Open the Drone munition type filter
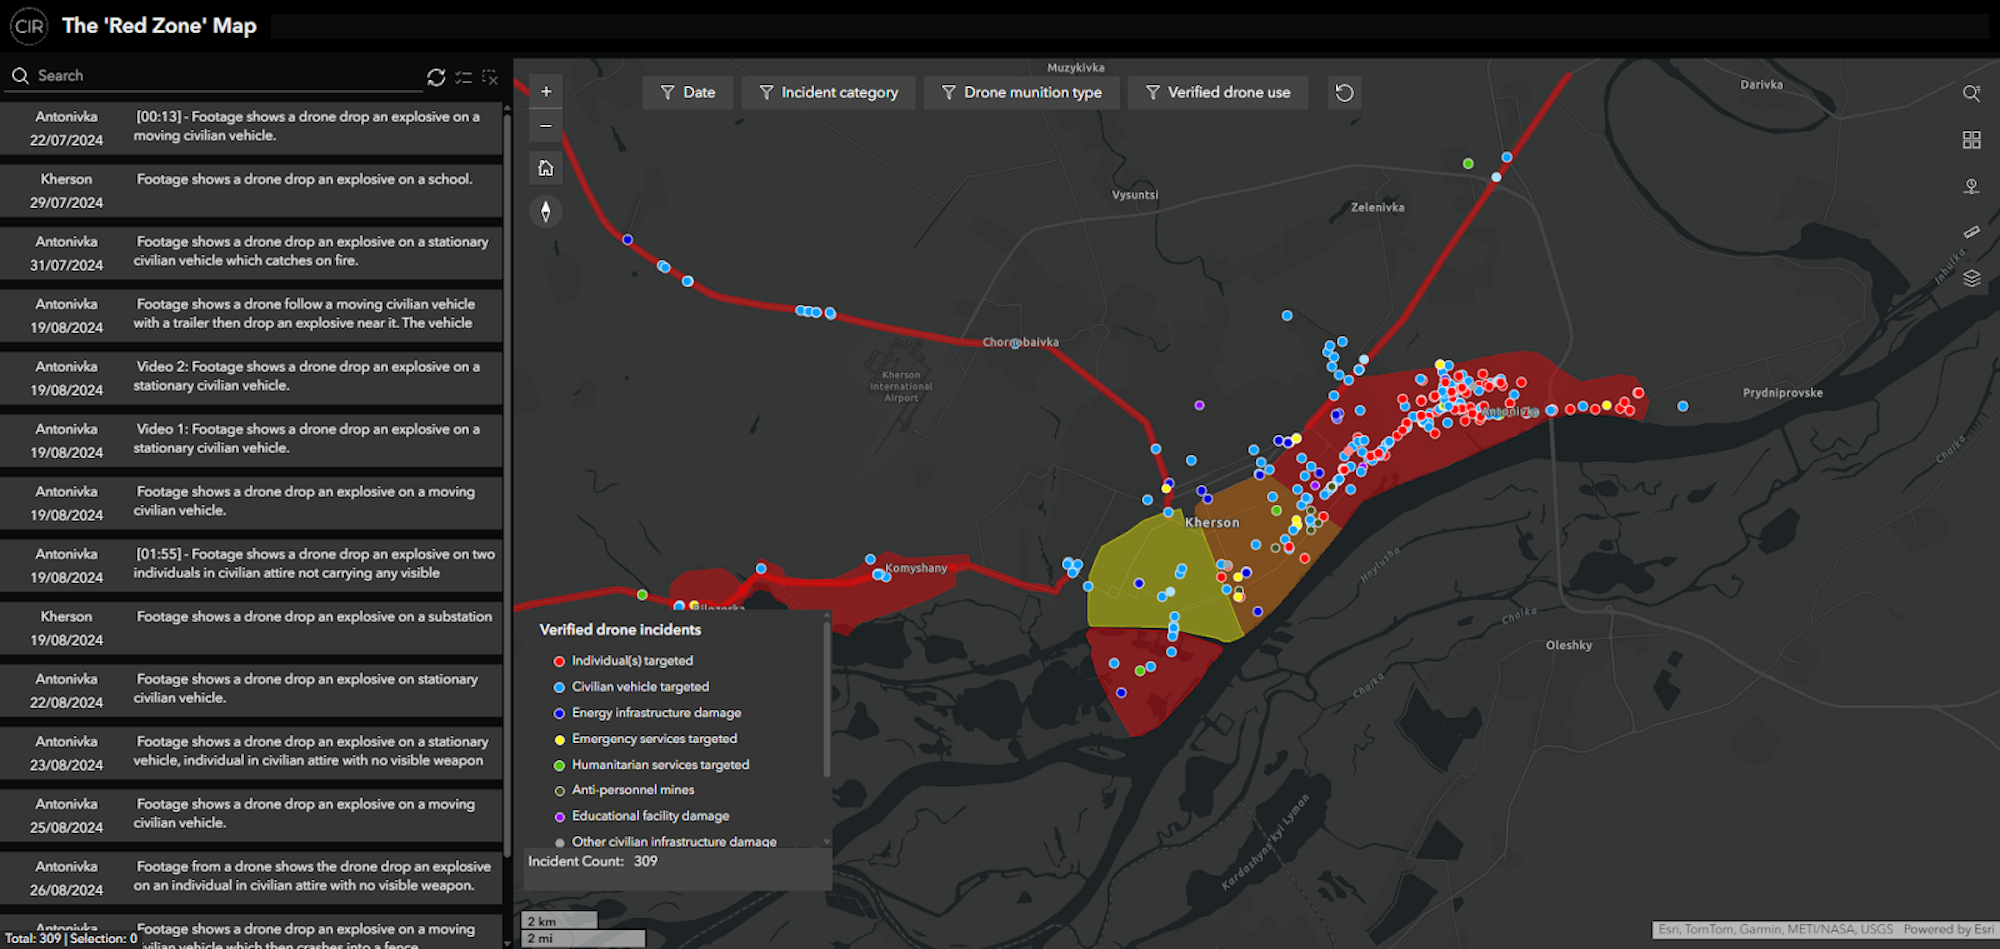Screen dimensions: 2000x949 click(x=1021, y=93)
